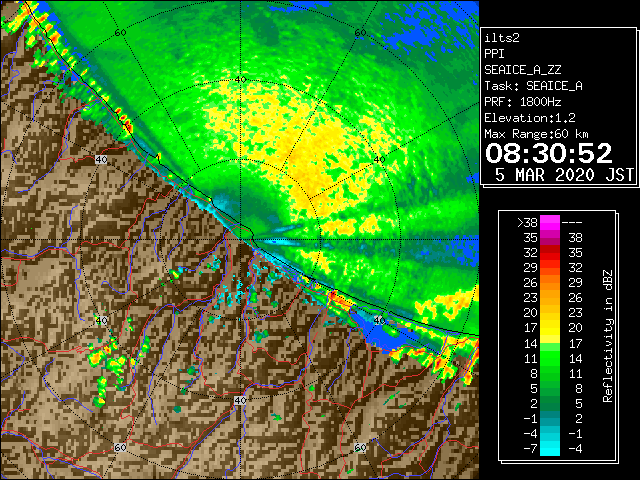Click the 'Reflectivity in dBZ' axis title

coord(608,336)
